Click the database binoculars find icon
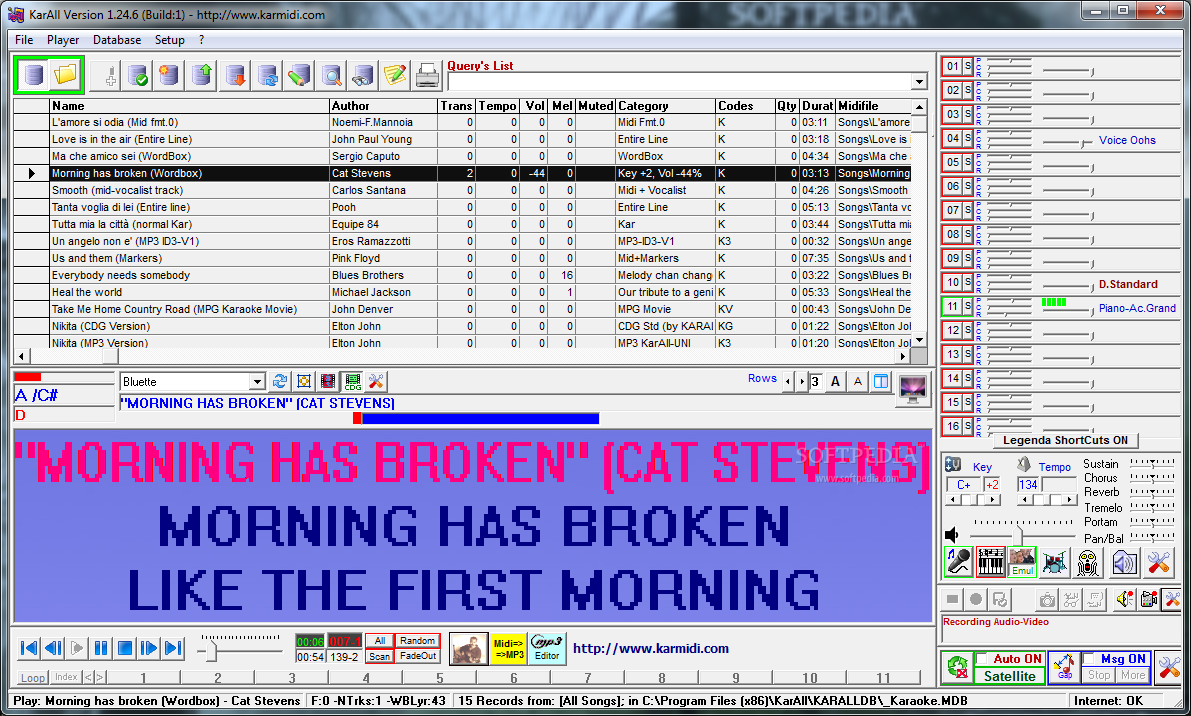 coord(363,75)
